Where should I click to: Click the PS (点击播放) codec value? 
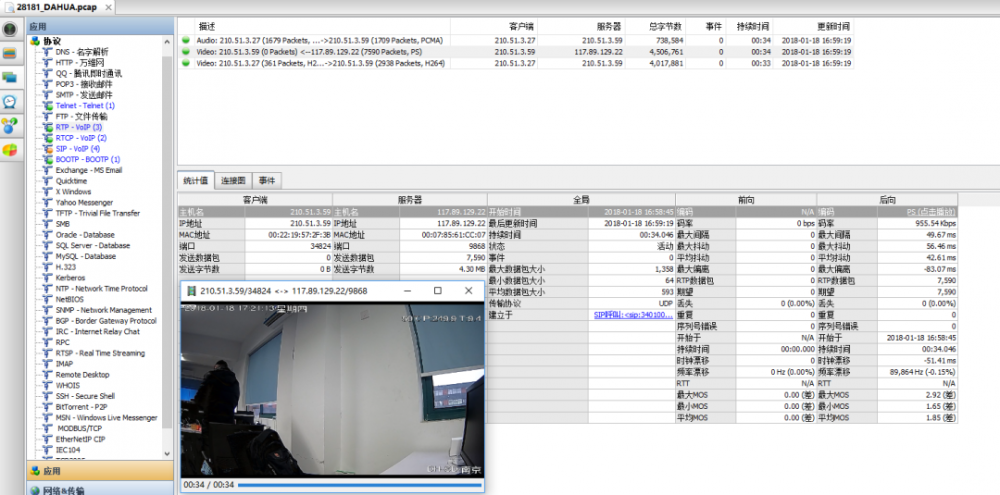(x=931, y=212)
